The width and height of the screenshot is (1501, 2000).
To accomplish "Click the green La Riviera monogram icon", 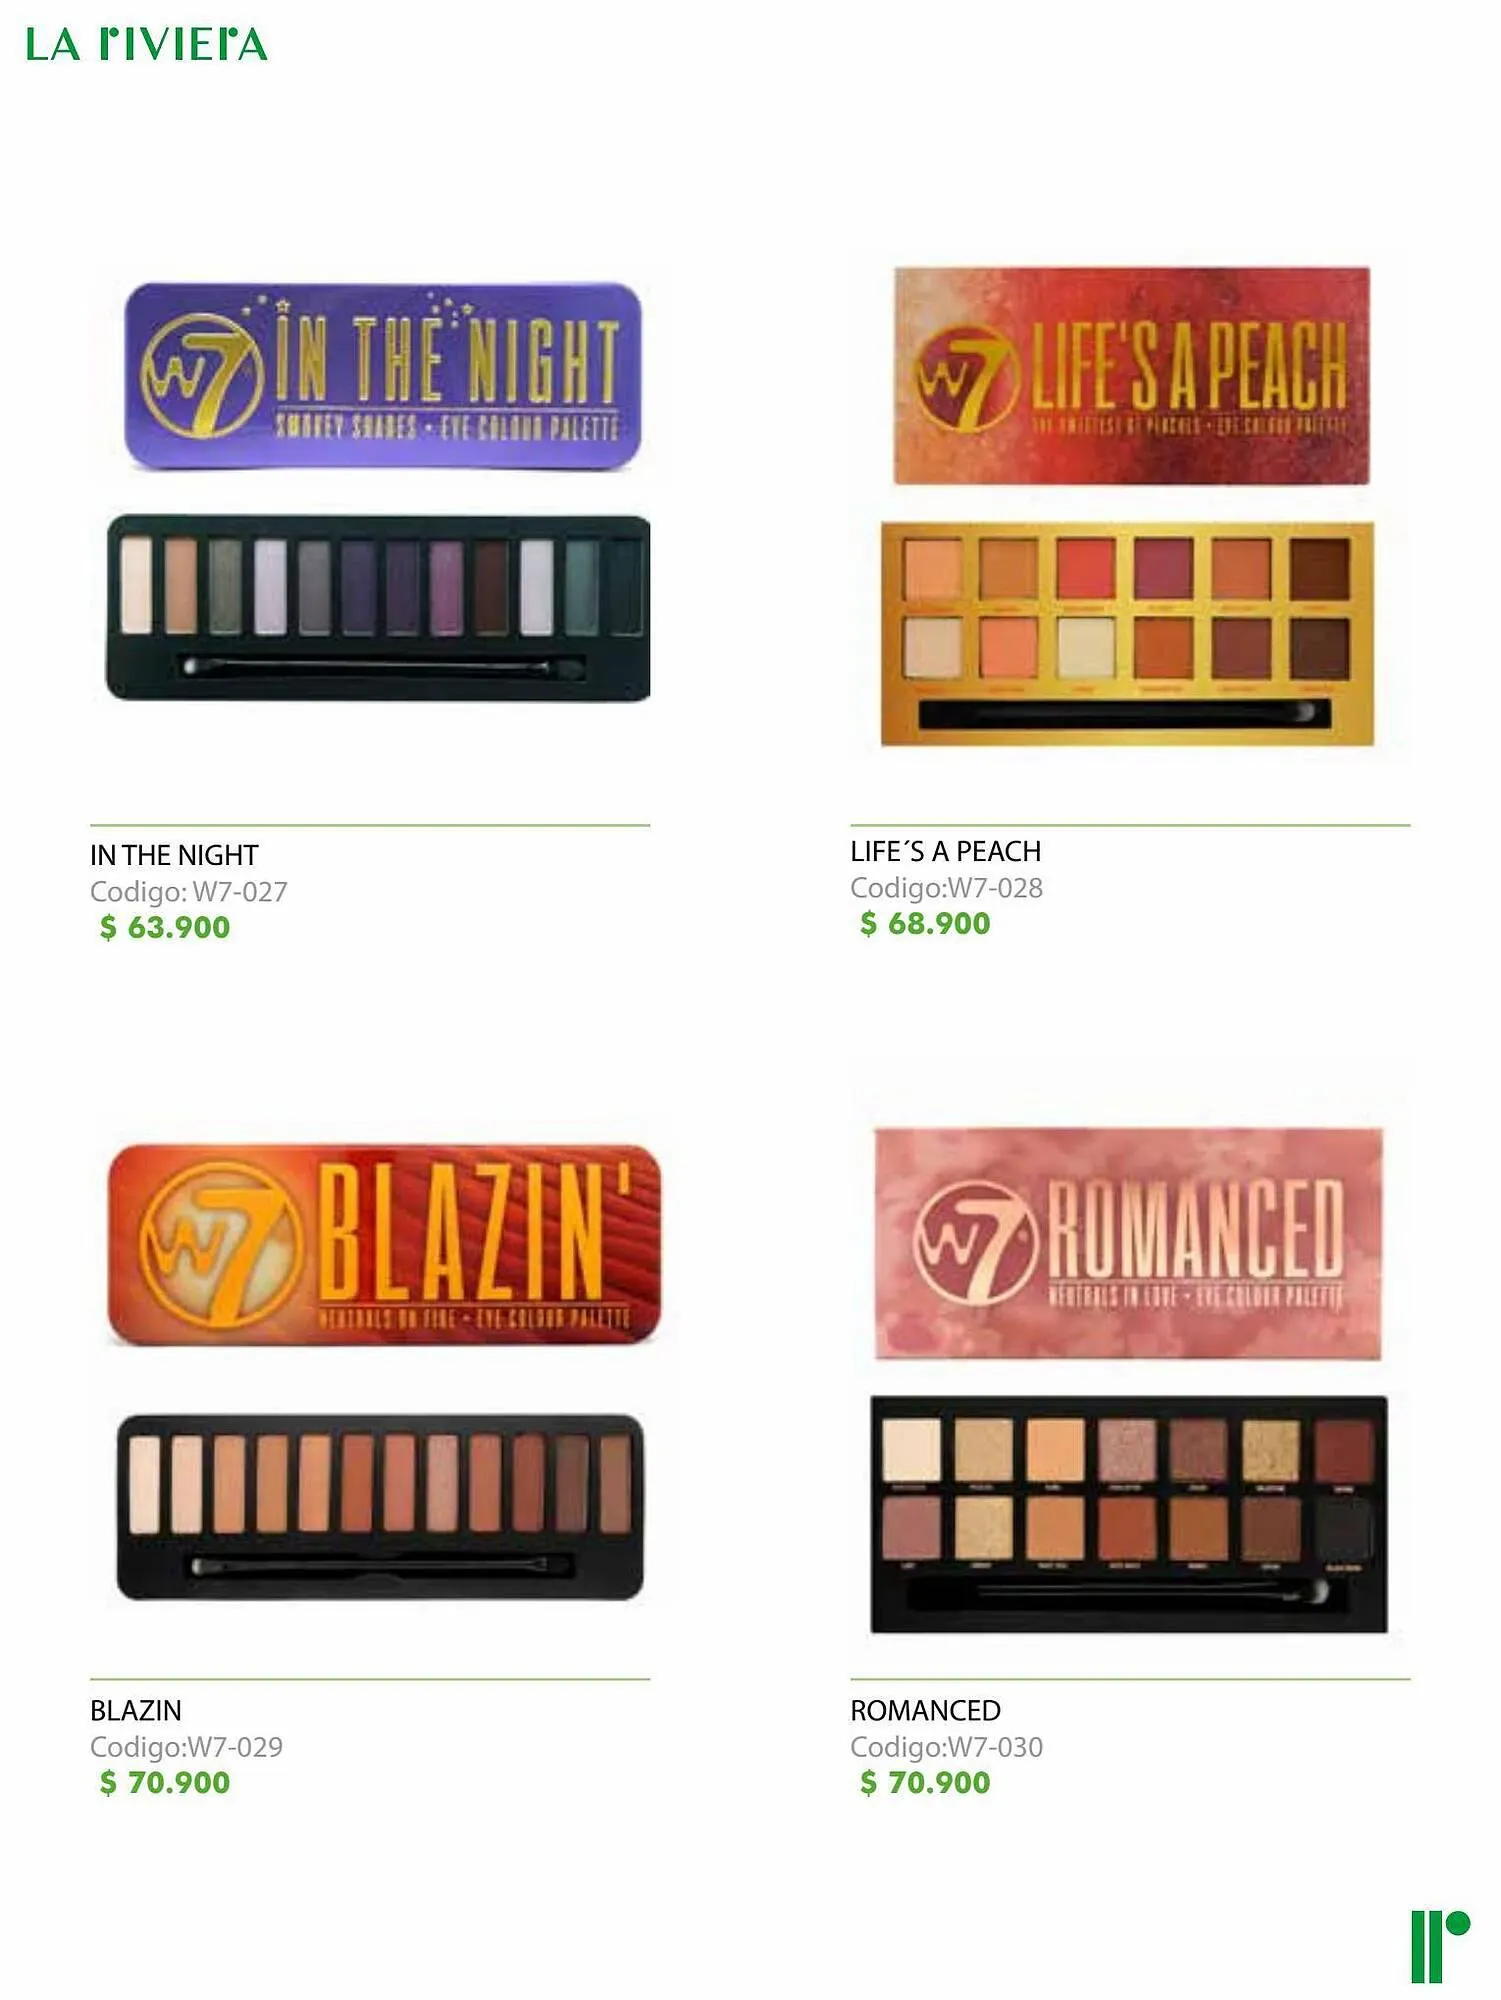I will pos(1440,1946).
